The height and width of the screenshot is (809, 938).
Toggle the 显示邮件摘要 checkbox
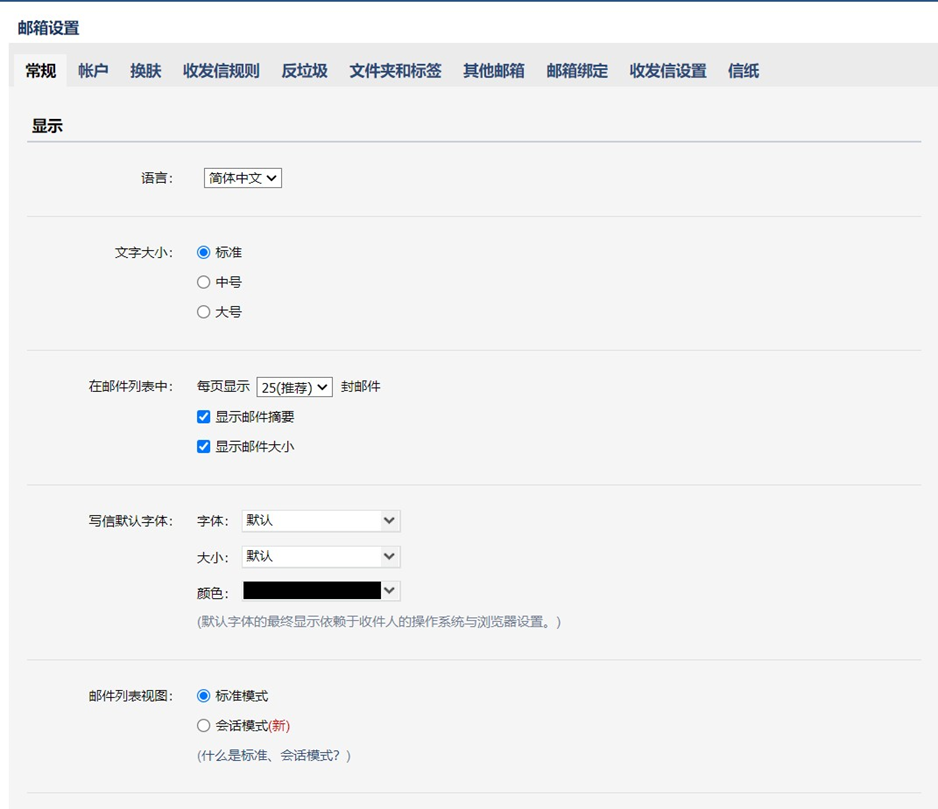tap(203, 417)
